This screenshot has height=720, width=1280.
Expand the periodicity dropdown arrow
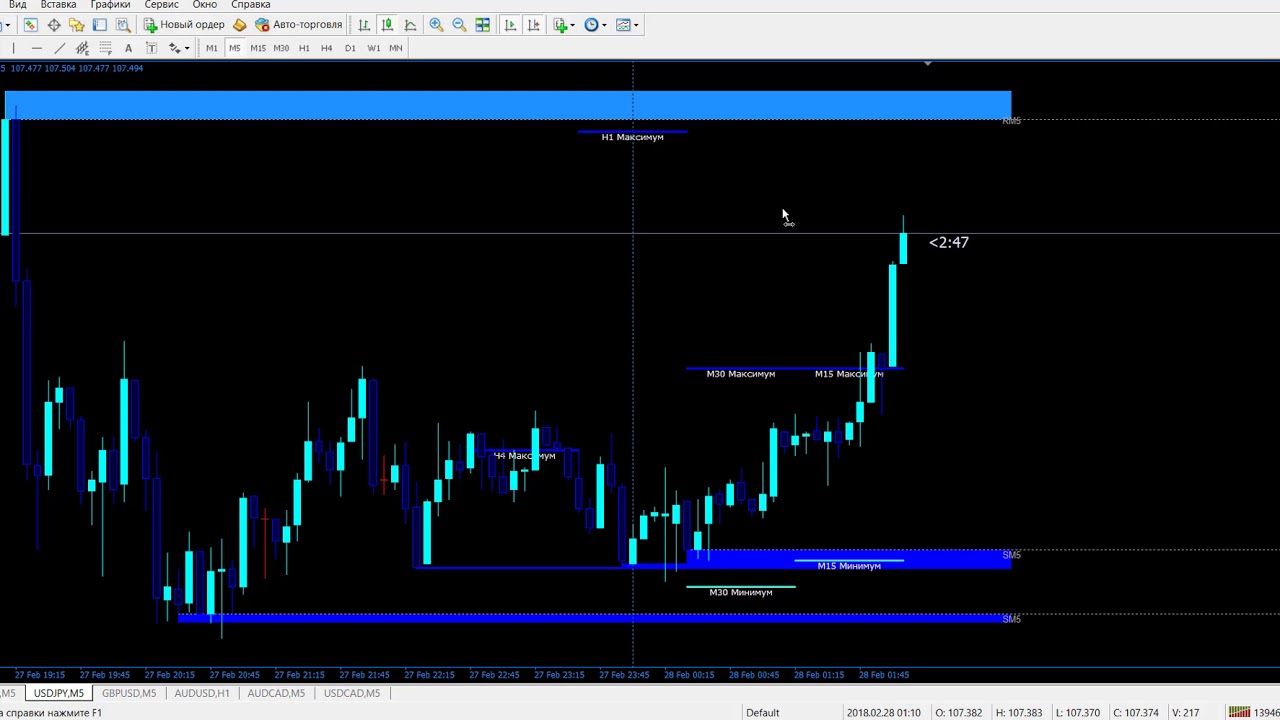604,25
